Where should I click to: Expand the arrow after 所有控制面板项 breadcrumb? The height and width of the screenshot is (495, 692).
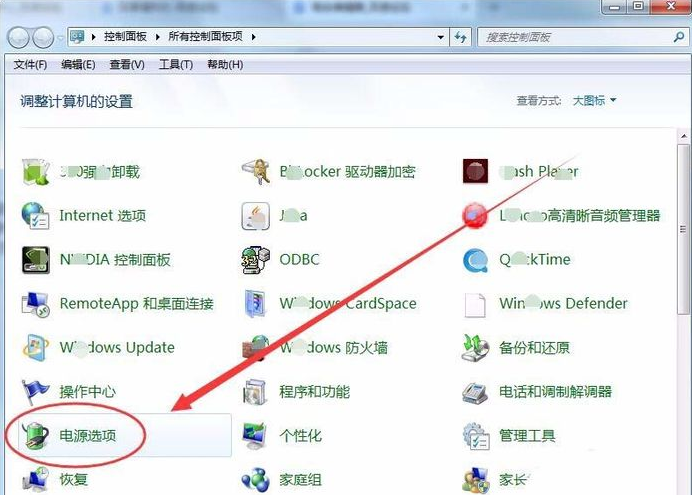tap(254, 37)
